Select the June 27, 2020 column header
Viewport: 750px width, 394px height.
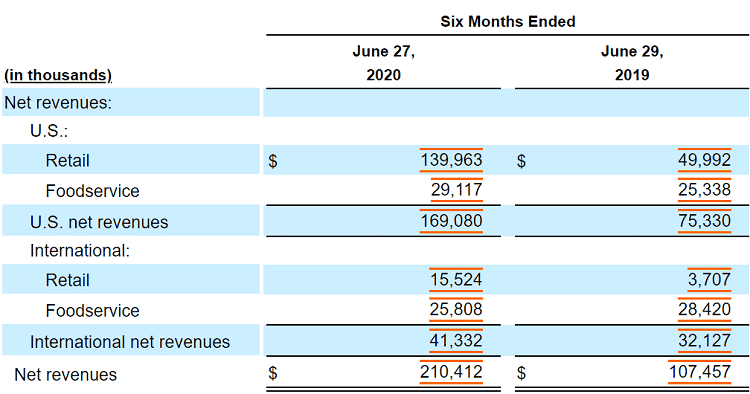pyautogui.click(x=384, y=63)
